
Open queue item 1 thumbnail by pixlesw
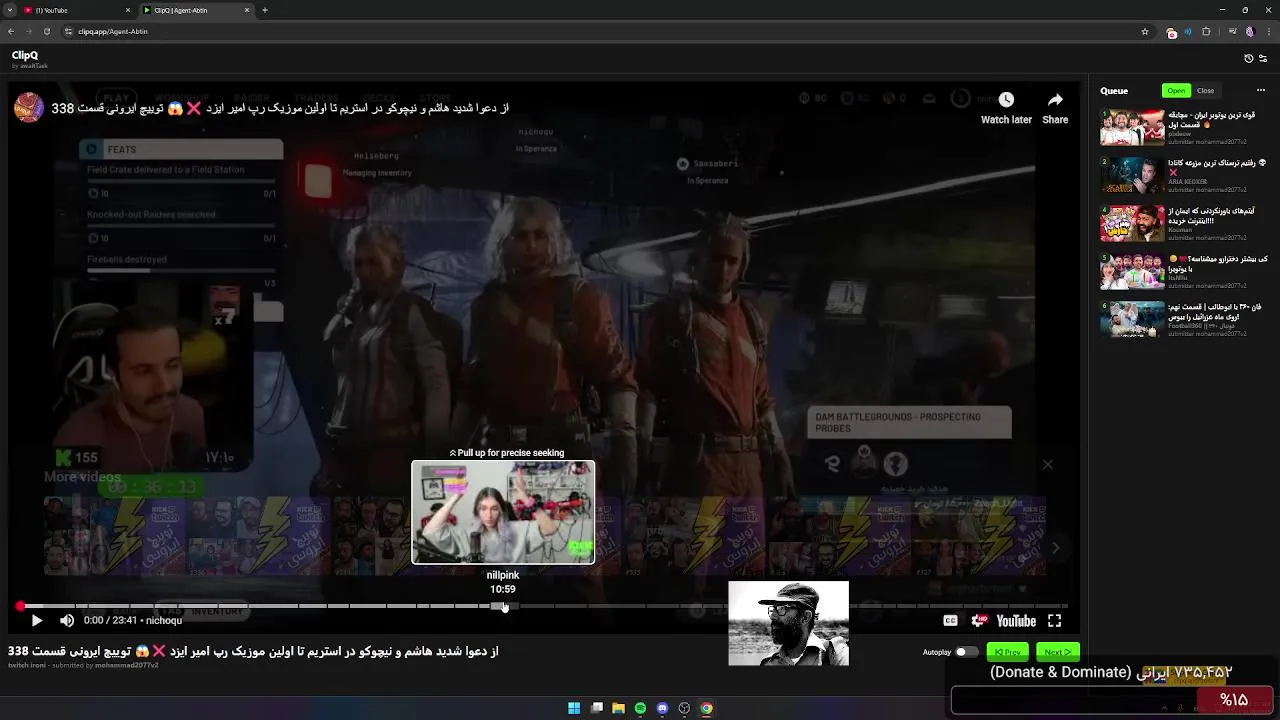(x=1133, y=128)
